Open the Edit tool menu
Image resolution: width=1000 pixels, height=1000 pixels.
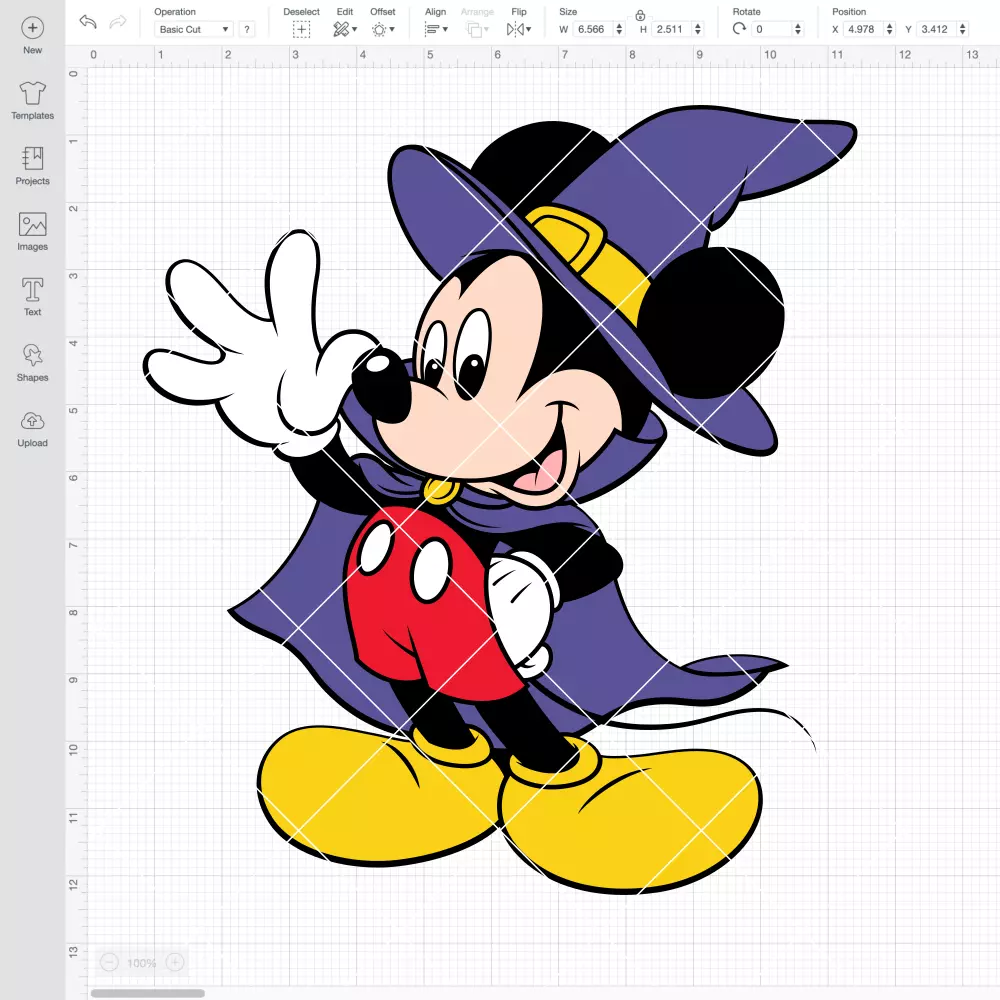tap(345, 29)
